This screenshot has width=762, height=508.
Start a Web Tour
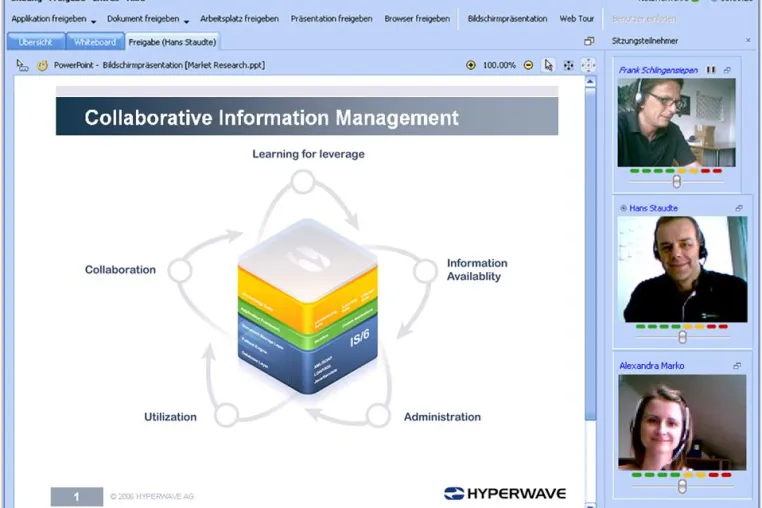[577, 18]
